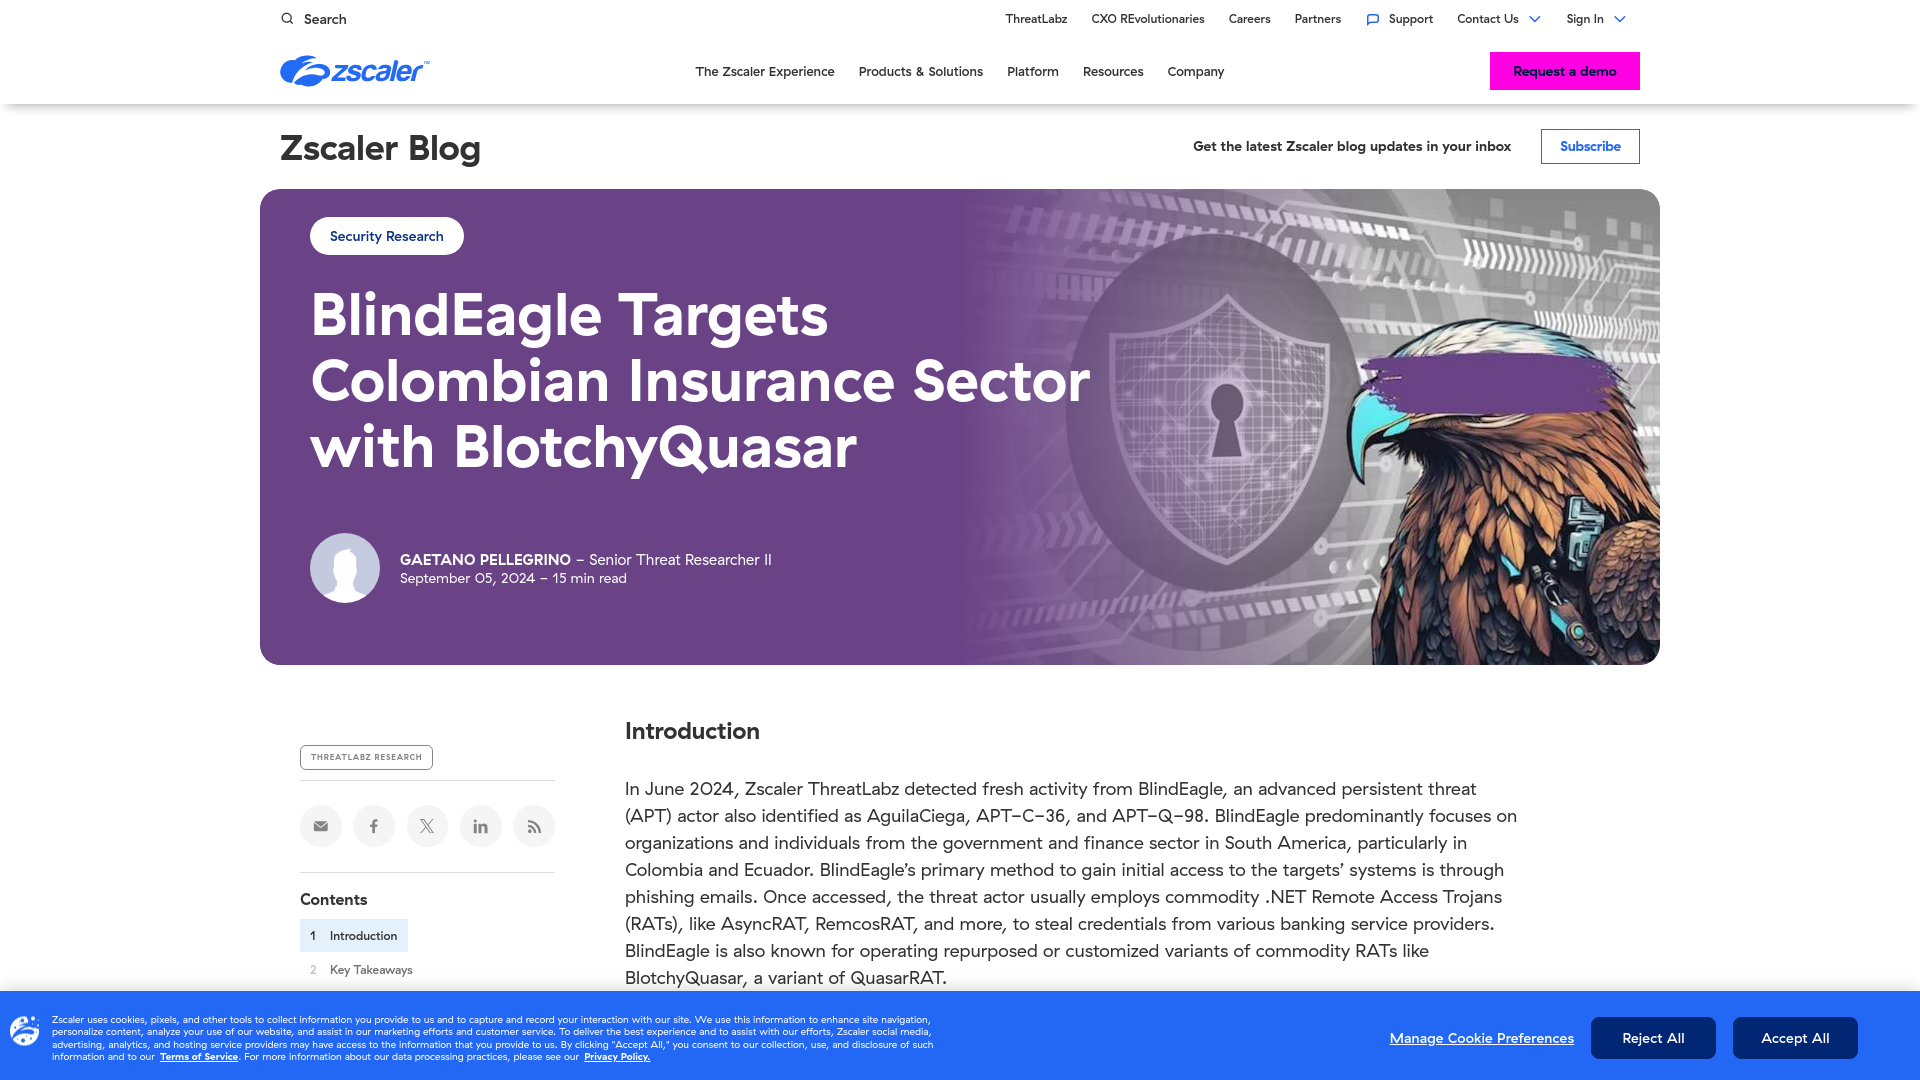1920x1080 pixels.
Task: Click the email share icon
Action: pyautogui.click(x=320, y=825)
